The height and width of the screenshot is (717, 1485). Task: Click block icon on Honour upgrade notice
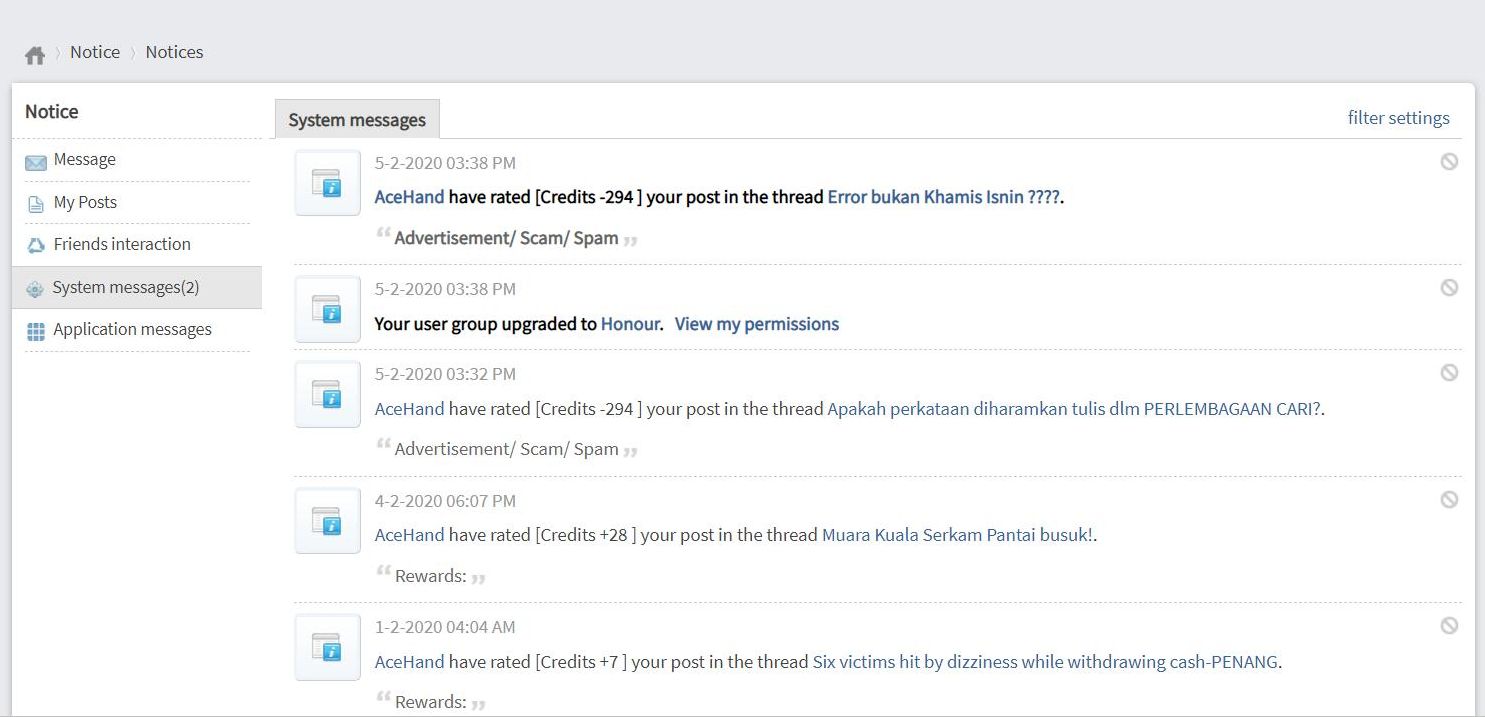(x=1449, y=287)
